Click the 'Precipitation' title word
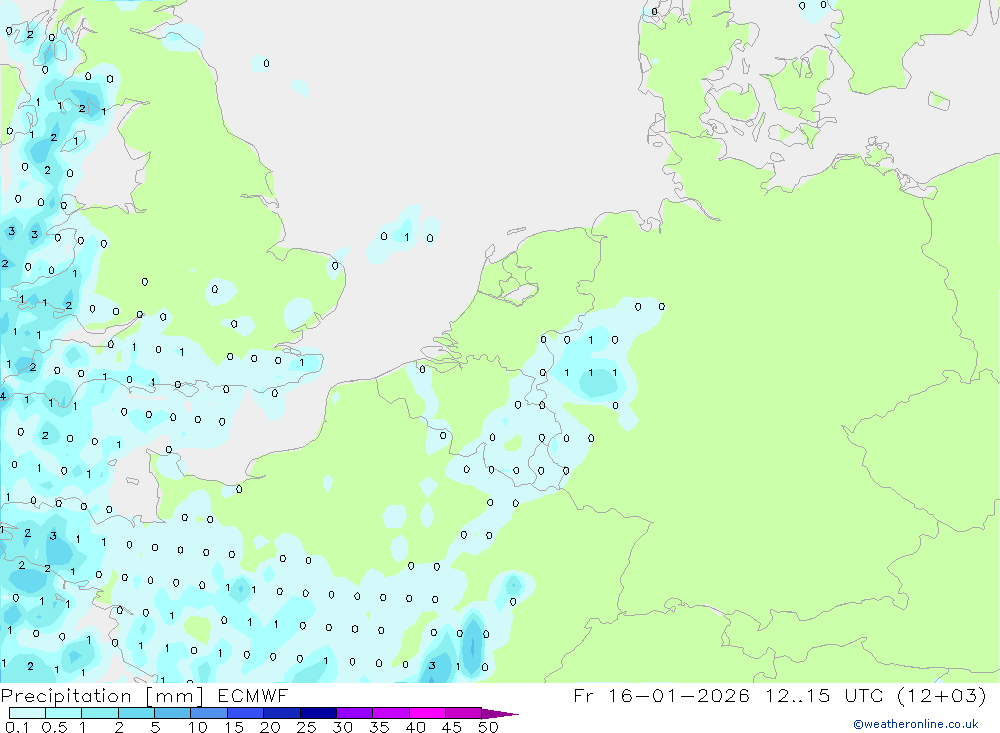1000x733 pixels. coord(66,696)
